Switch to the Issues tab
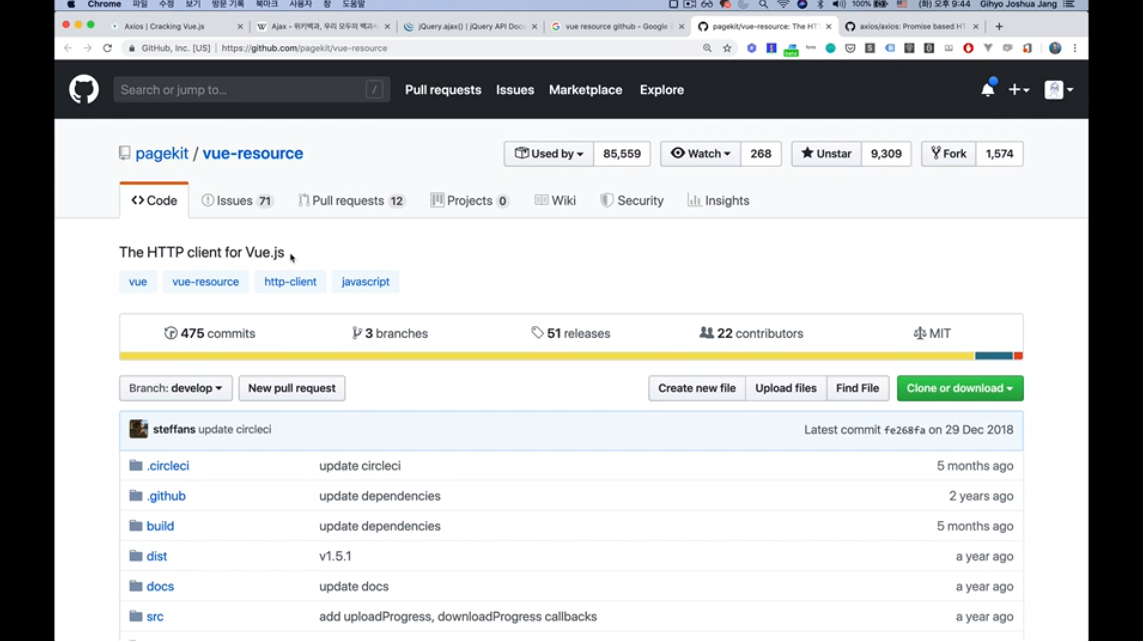 (x=236, y=201)
